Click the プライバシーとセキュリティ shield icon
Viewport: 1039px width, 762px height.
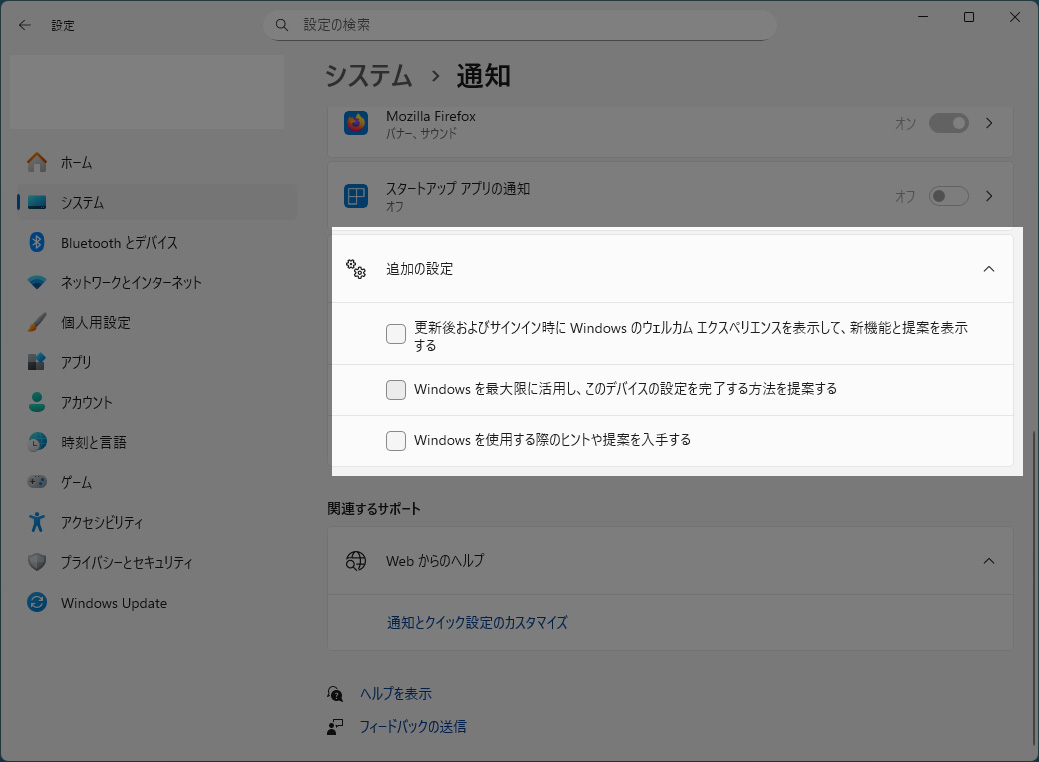[x=37, y=562]
